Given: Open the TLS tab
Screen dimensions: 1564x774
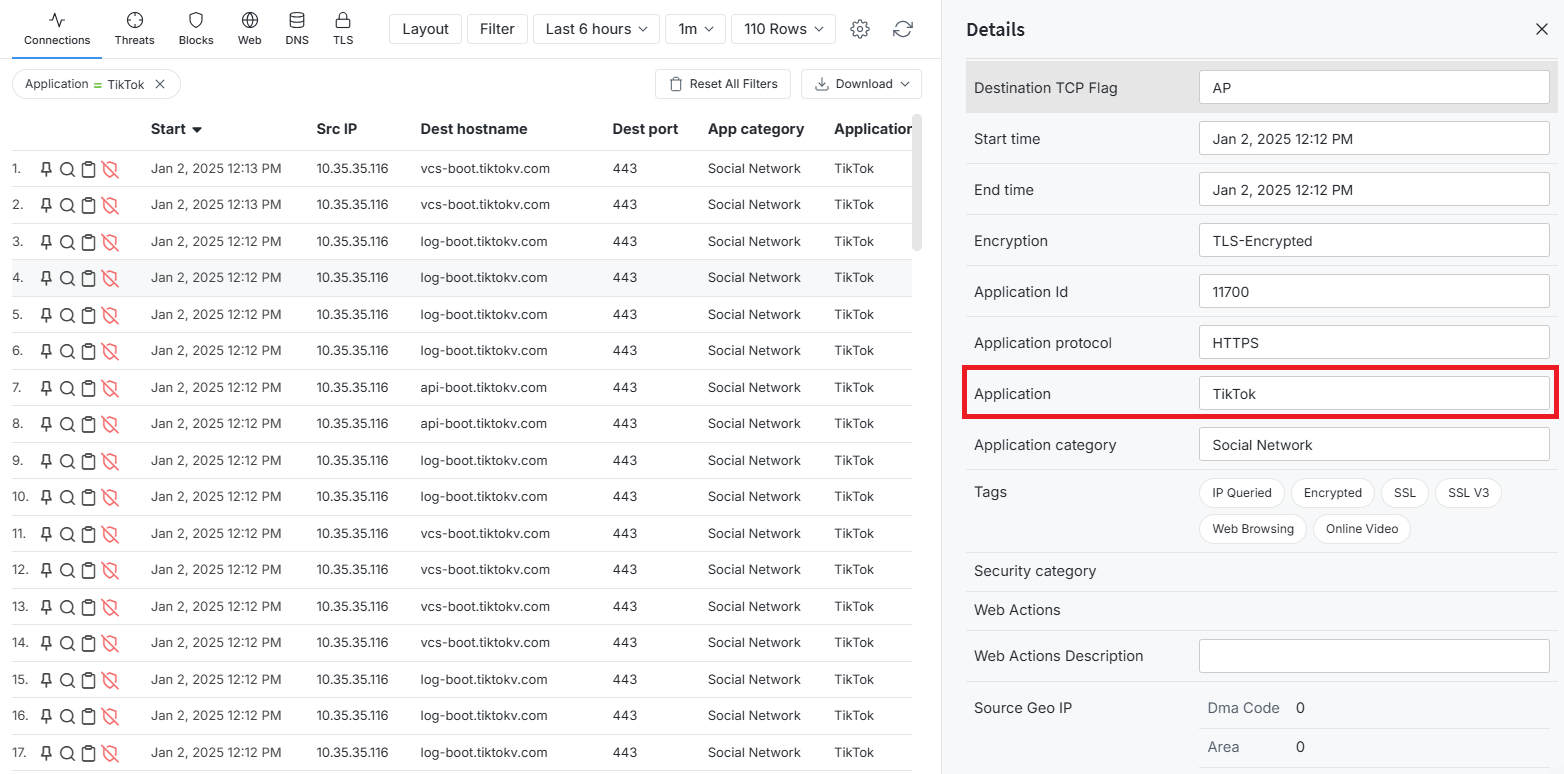Looking at the screenshot, I should 343,29.
